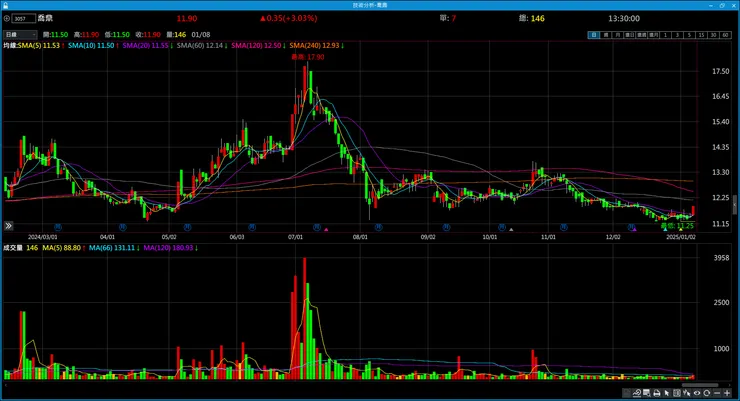This screenshot has height=401, width=740.
Task: Select the 月 (monthly) period tab
Action: (618, 35)
